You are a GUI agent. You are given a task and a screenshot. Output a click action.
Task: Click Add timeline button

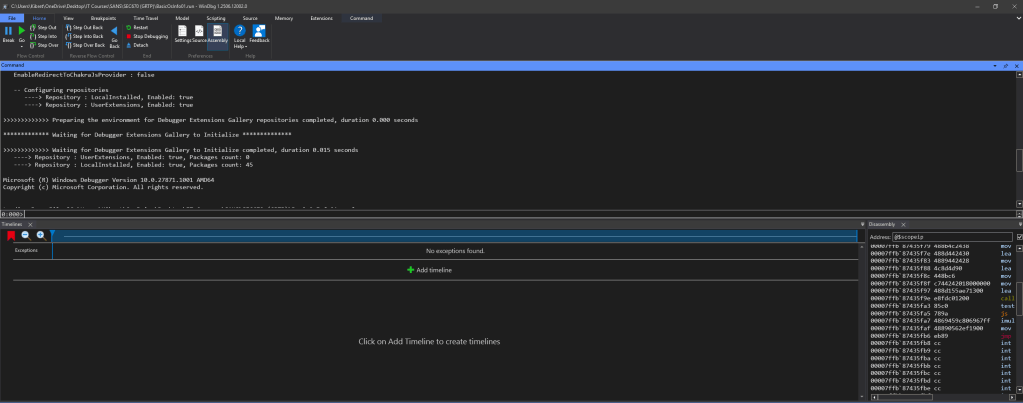click(429, 270)
